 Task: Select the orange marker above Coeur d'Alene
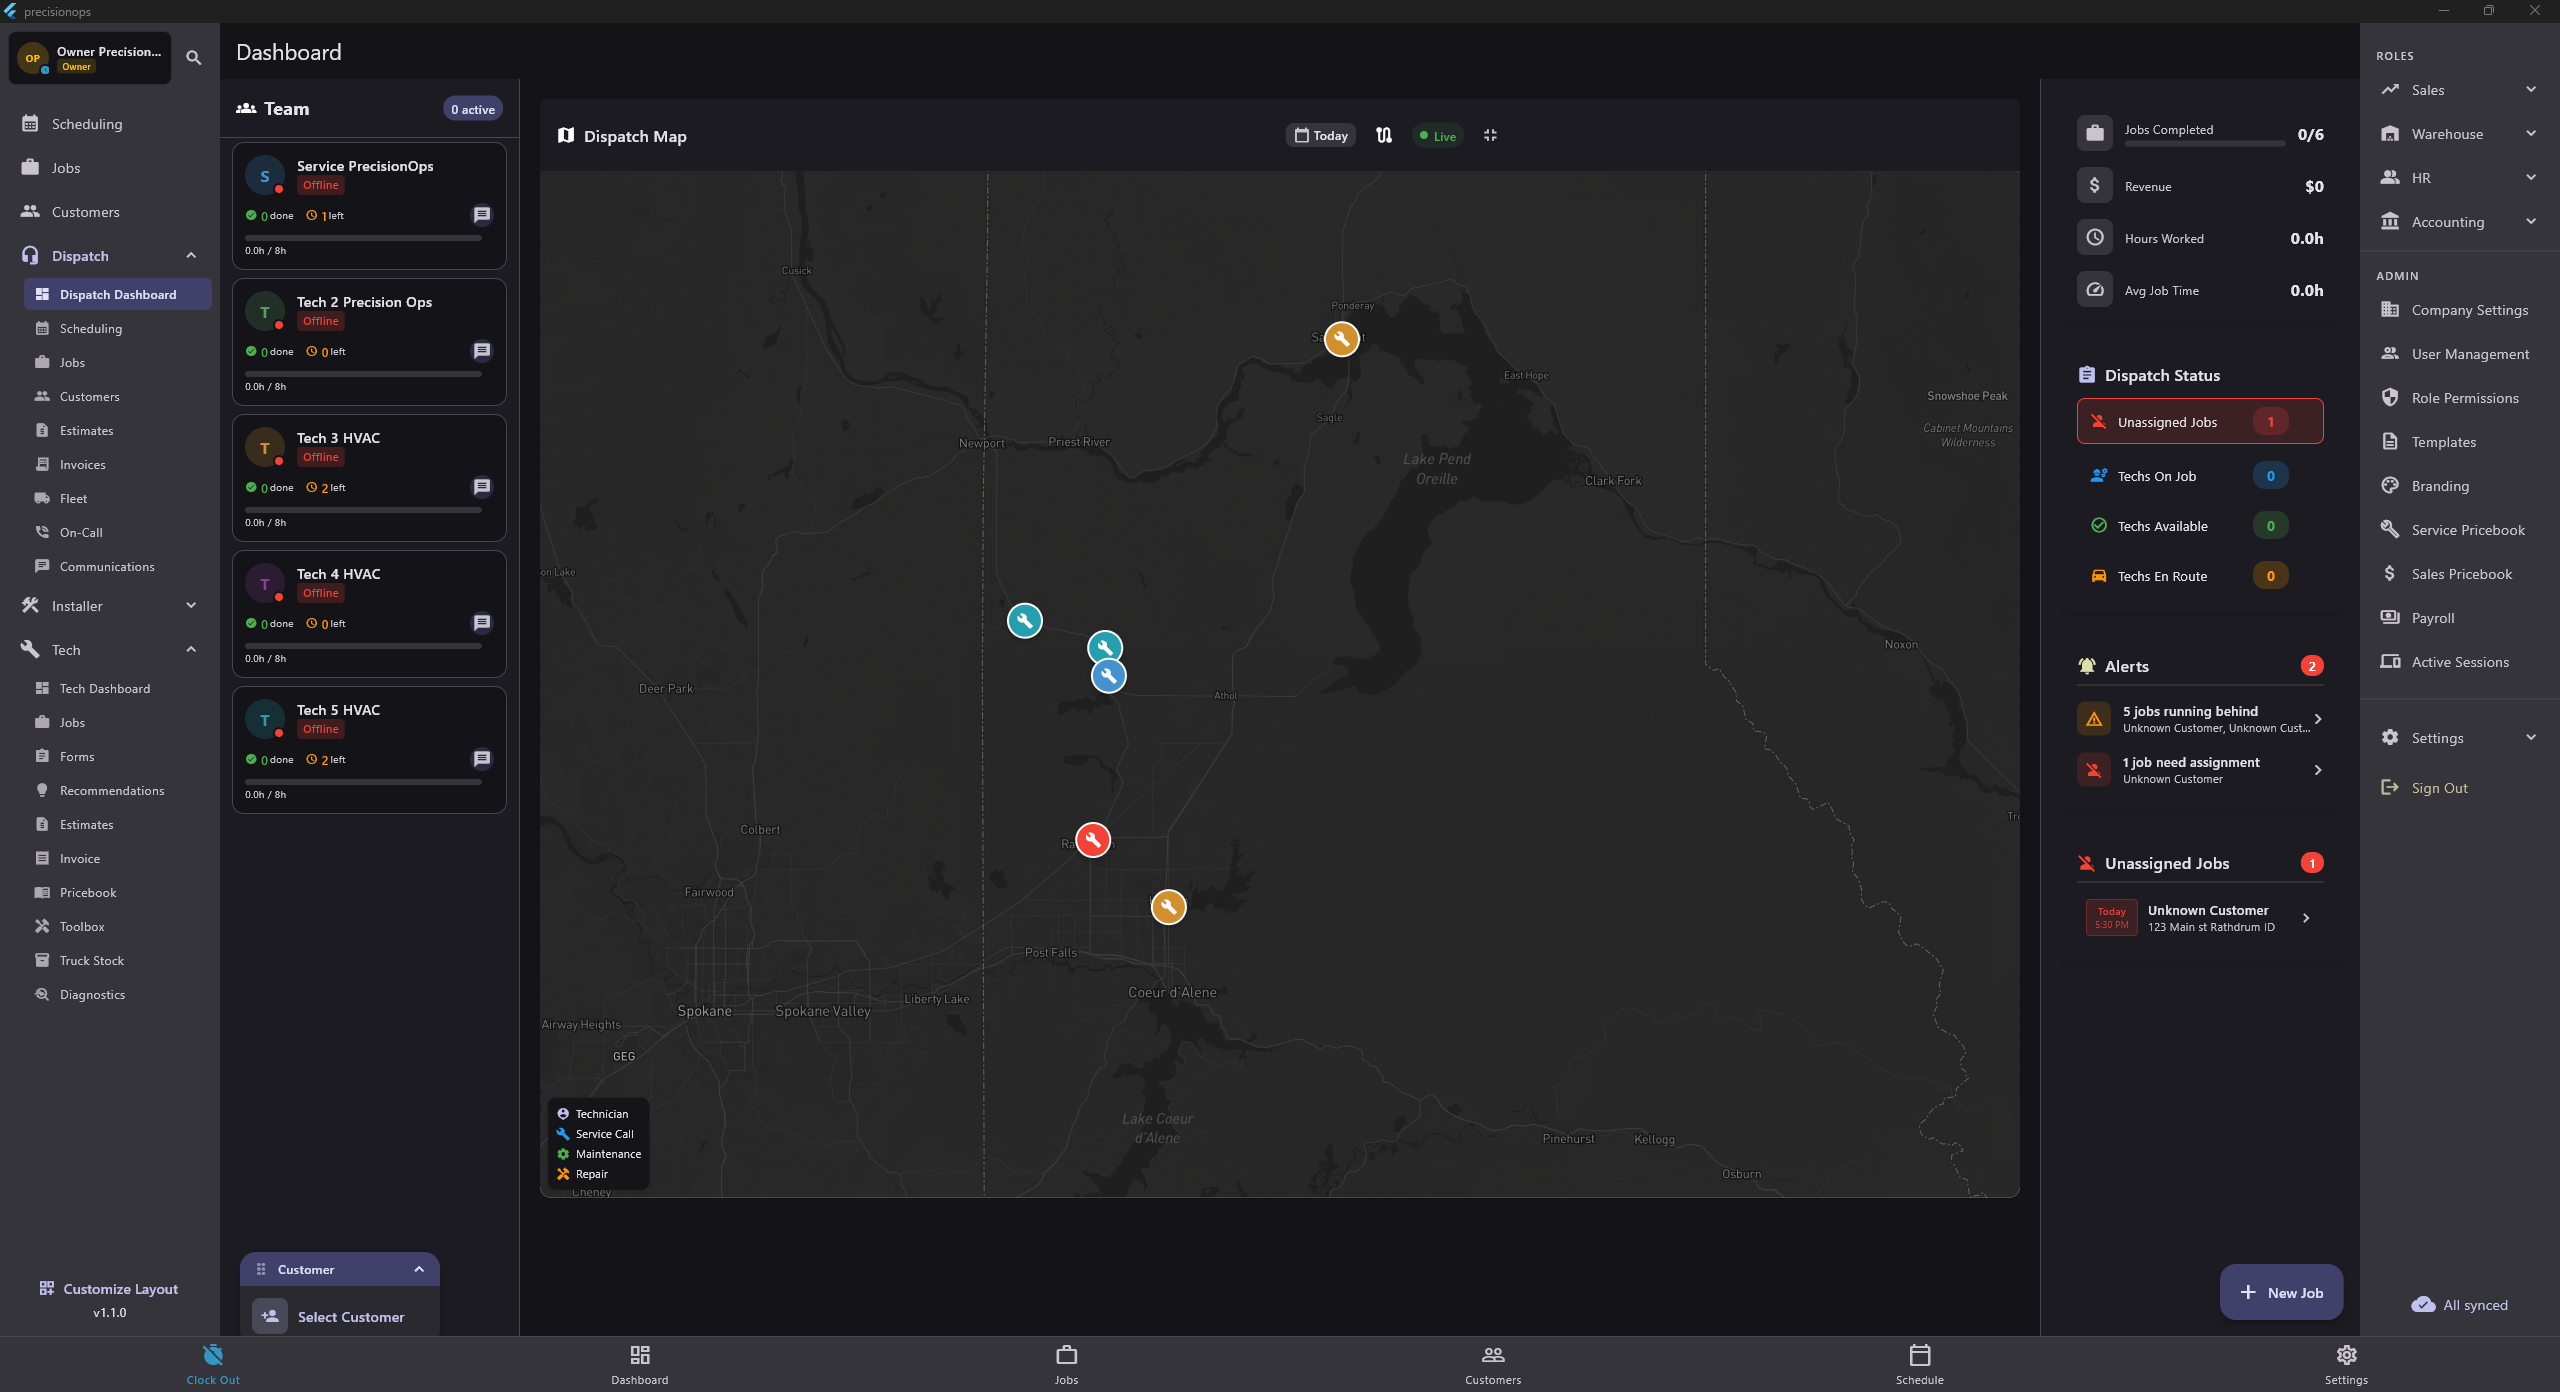pyautogui.click(x=1168, y=907)
